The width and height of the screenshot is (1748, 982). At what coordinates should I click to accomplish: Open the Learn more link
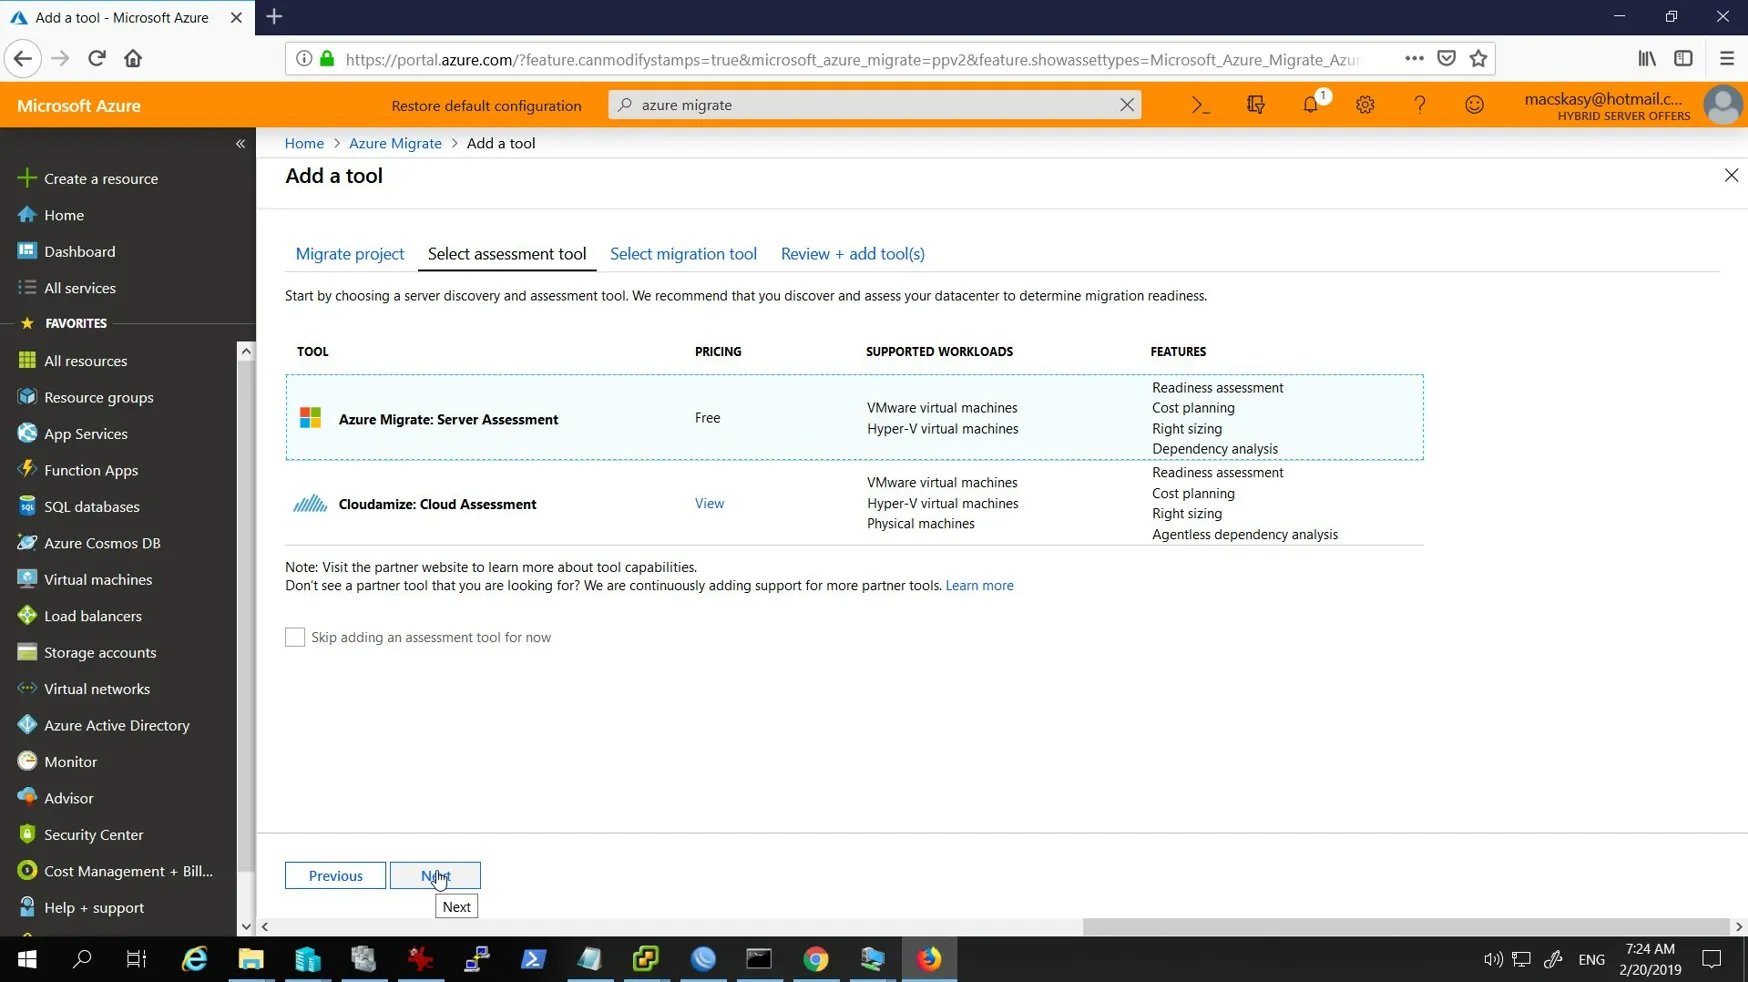click(x=979, y=586)
